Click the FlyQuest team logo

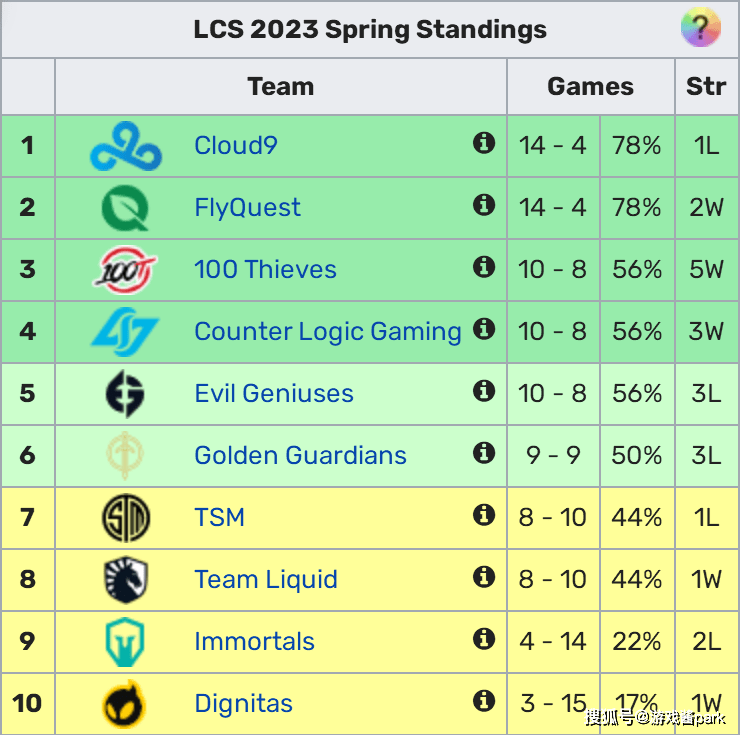[x=126, y=208]
